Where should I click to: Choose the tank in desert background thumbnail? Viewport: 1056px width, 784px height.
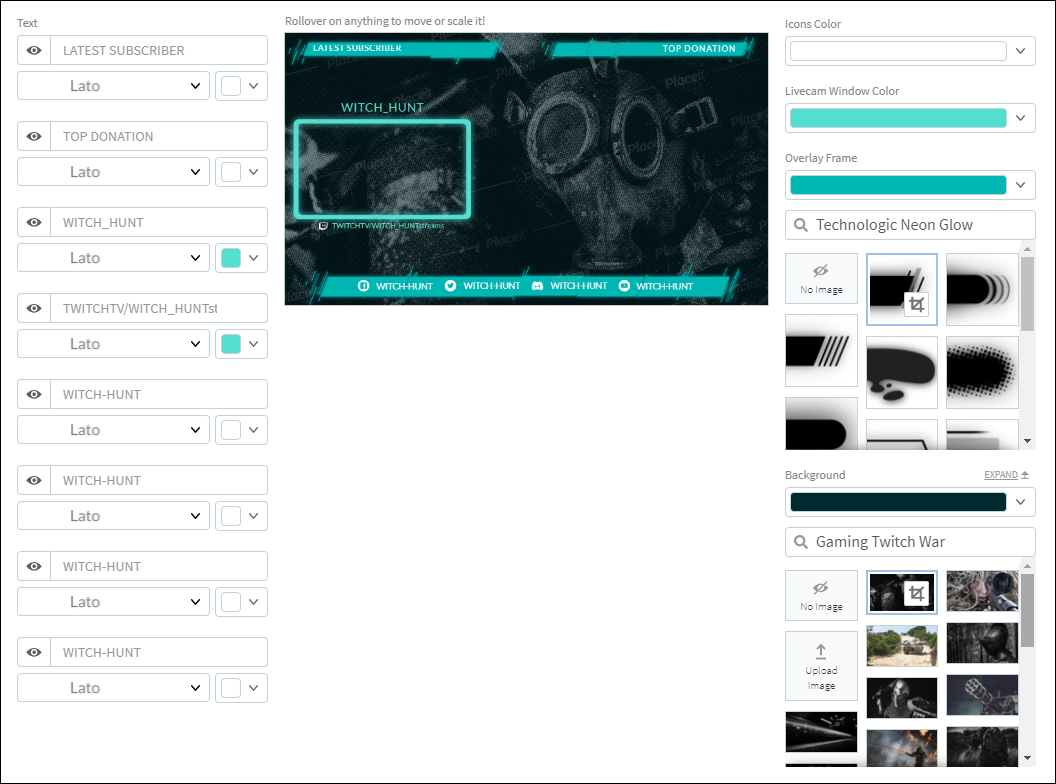pyautogui.click(x=902, y=646)
